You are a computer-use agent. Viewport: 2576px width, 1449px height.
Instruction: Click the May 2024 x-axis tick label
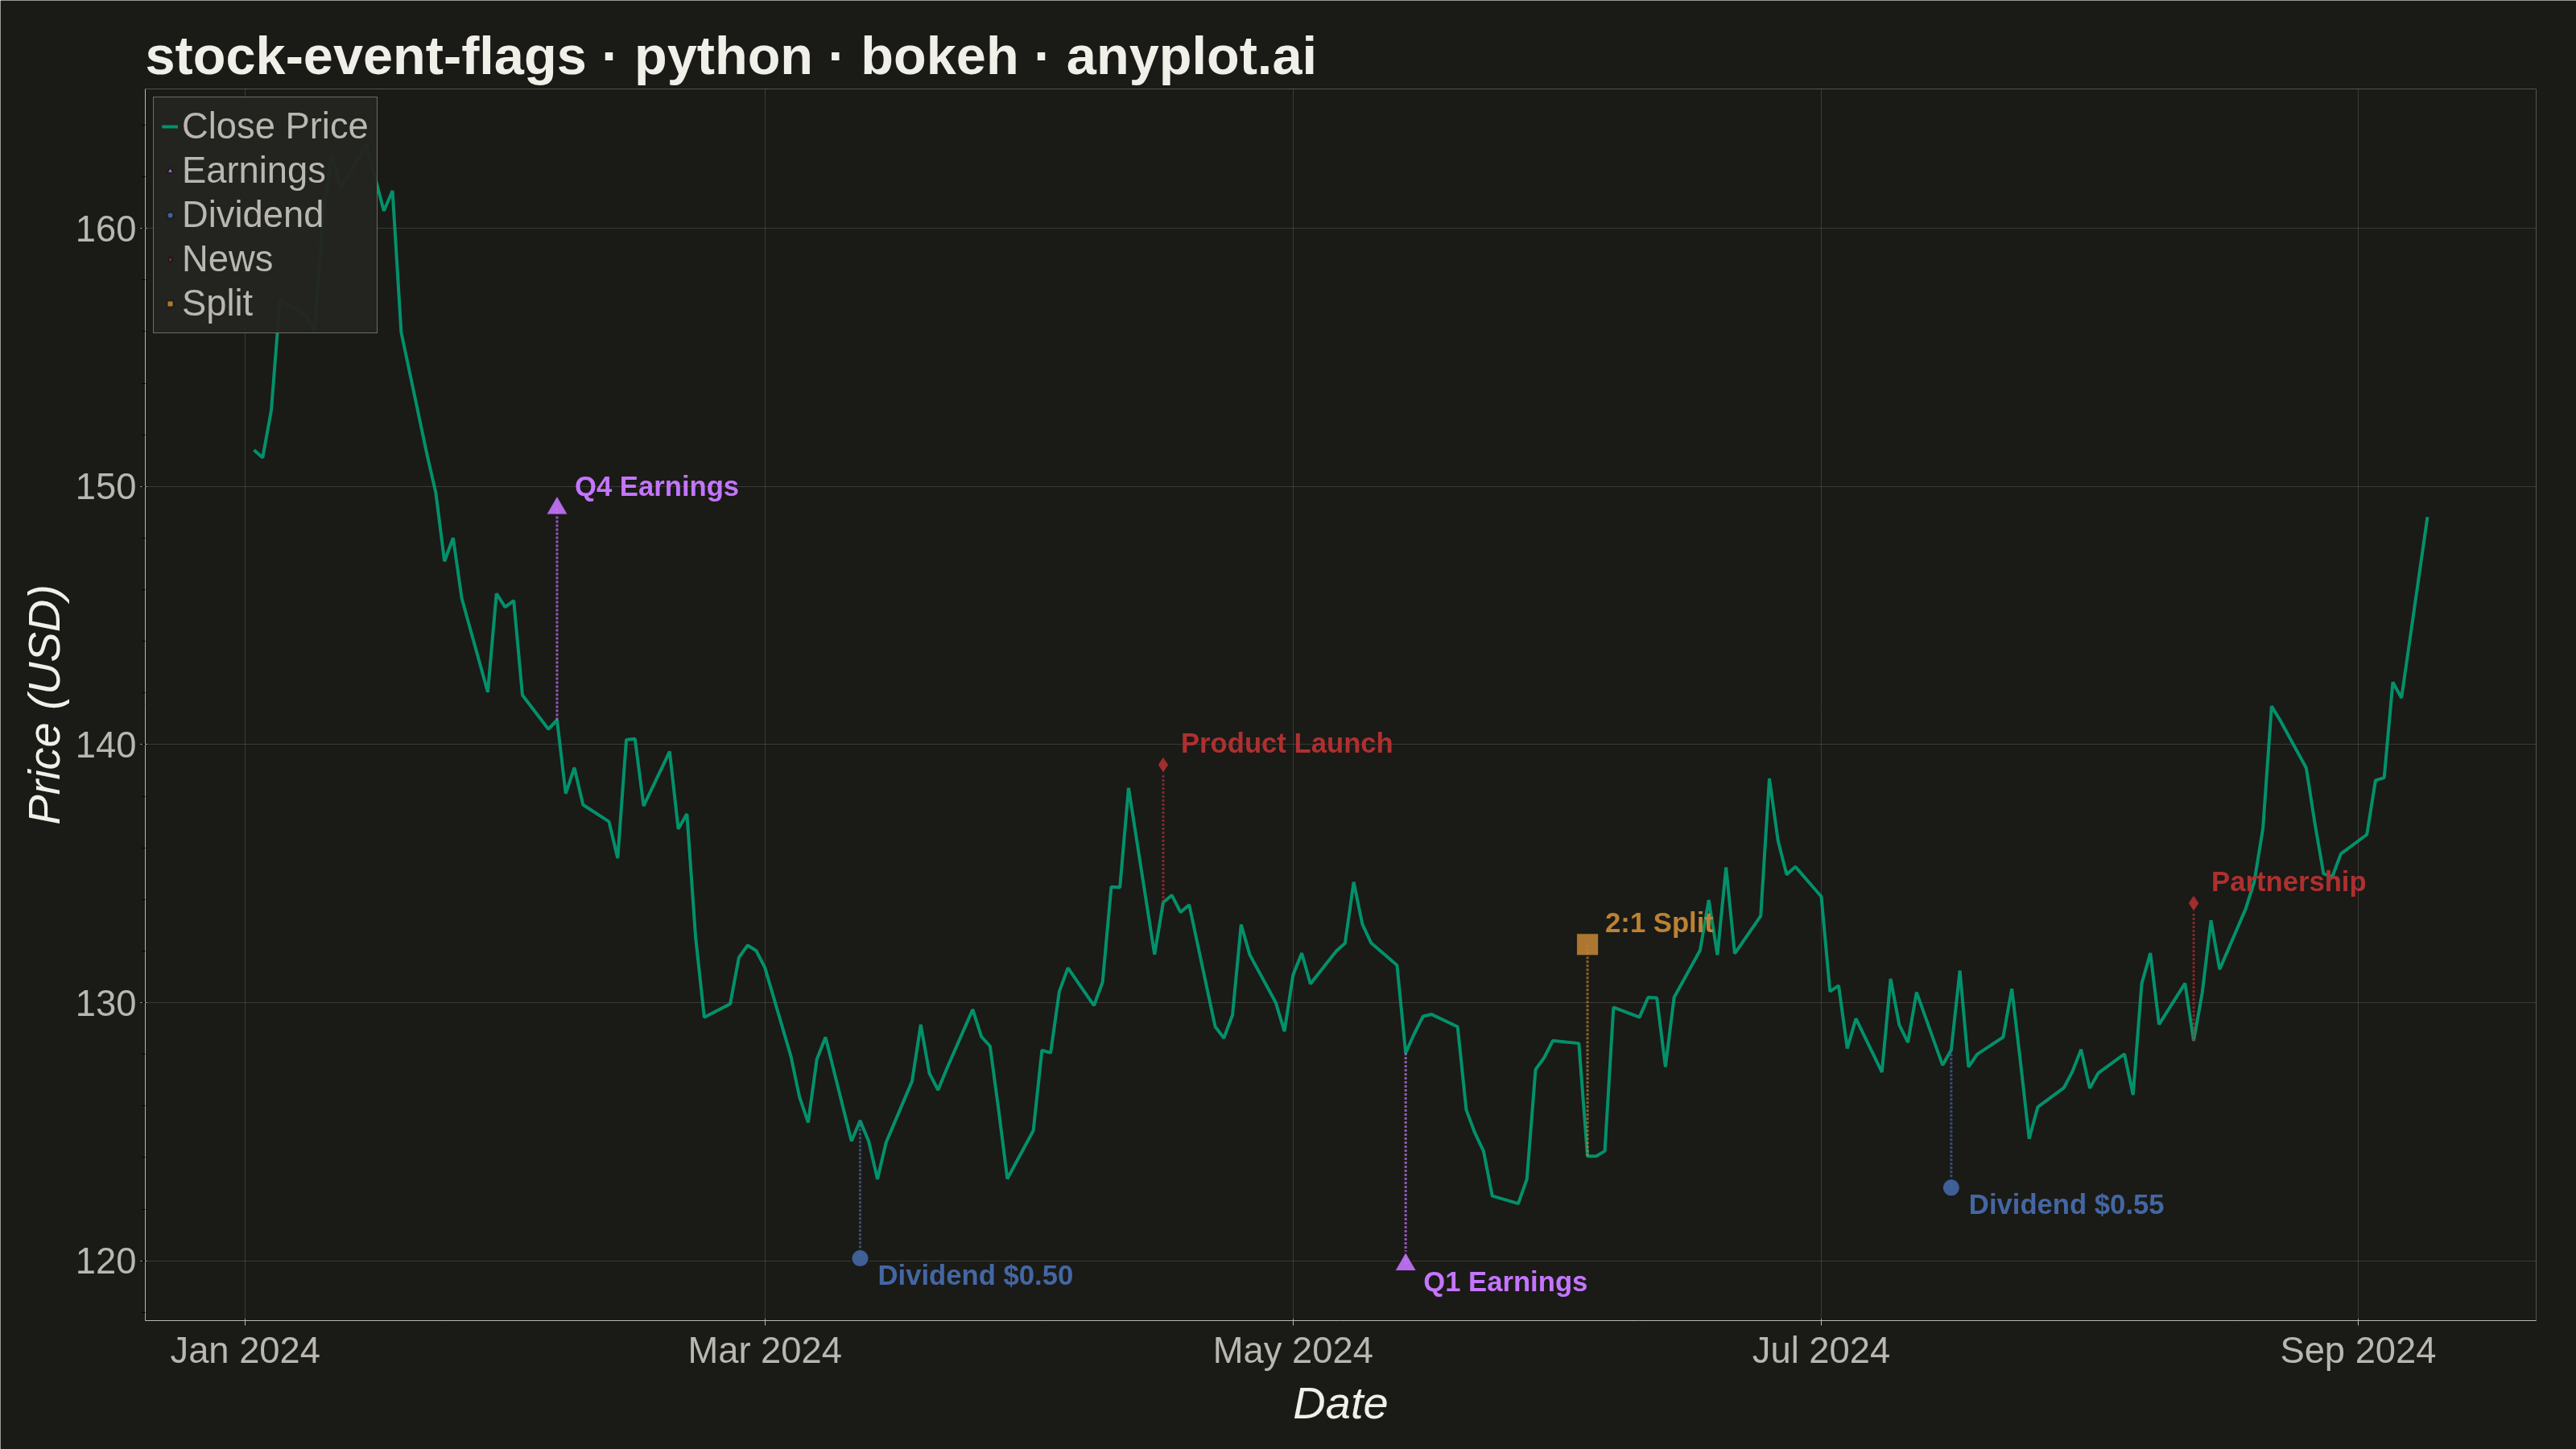(x=1292, y=1350)
